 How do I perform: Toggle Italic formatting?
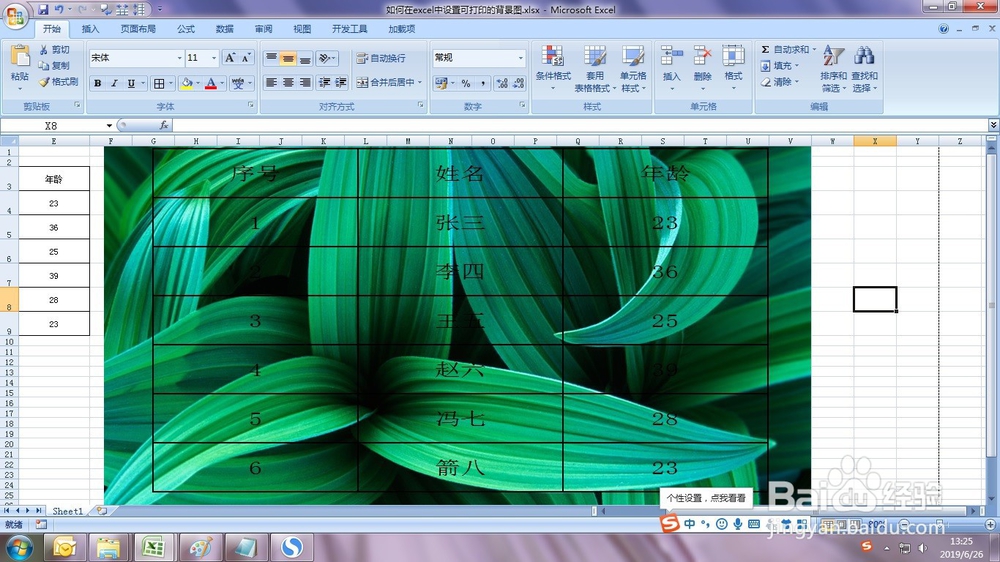(114, 83)
